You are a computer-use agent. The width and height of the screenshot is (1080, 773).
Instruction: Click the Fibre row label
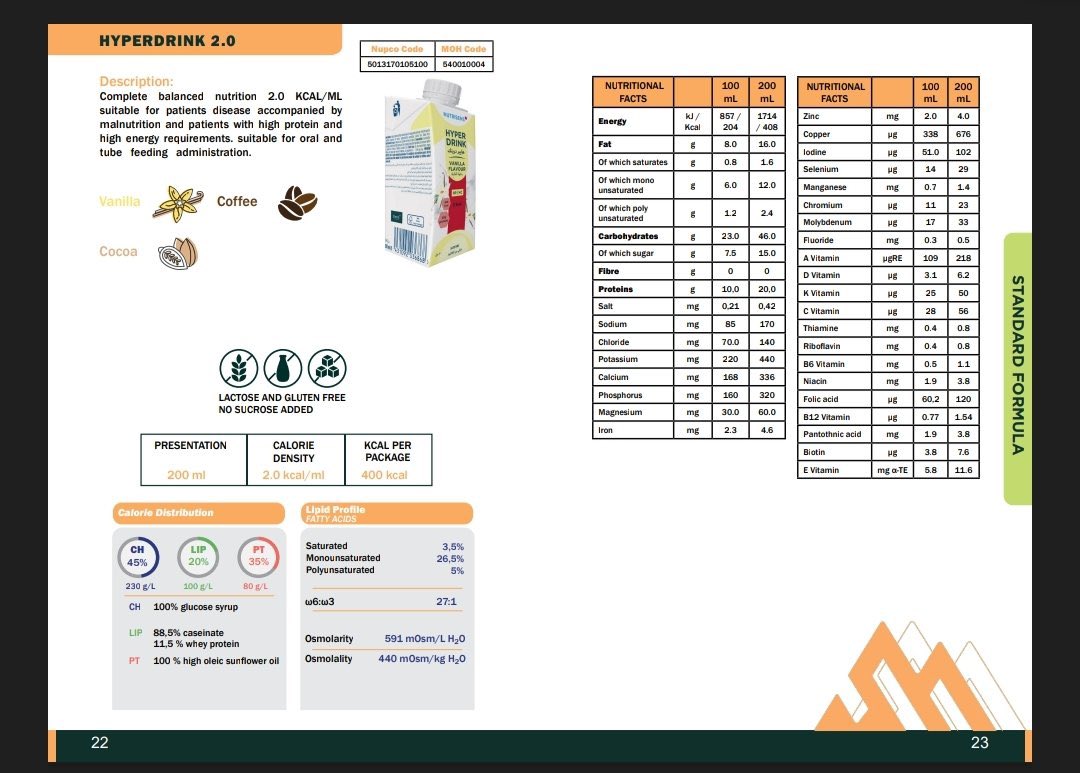pos(608,271)
